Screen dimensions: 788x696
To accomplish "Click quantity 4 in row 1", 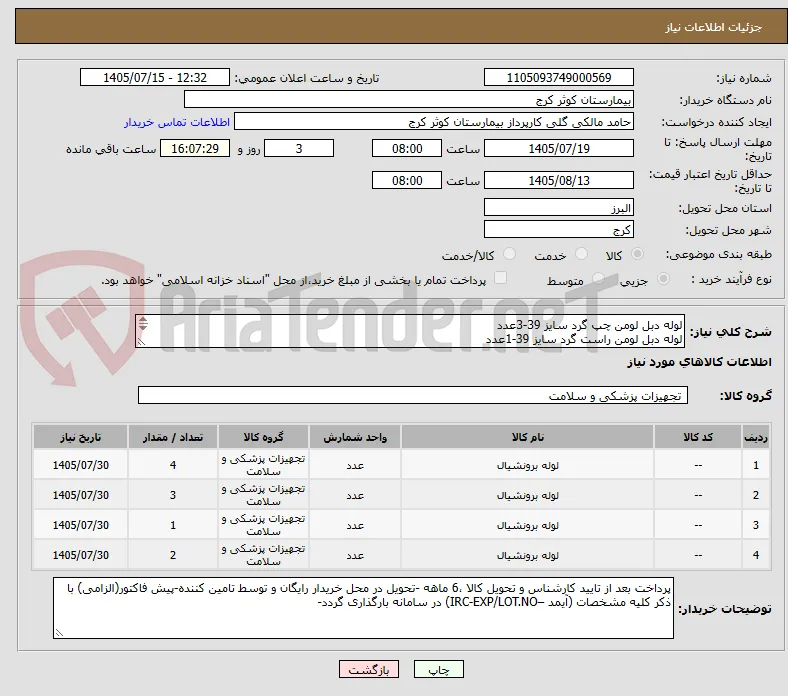I will point(172,465).
